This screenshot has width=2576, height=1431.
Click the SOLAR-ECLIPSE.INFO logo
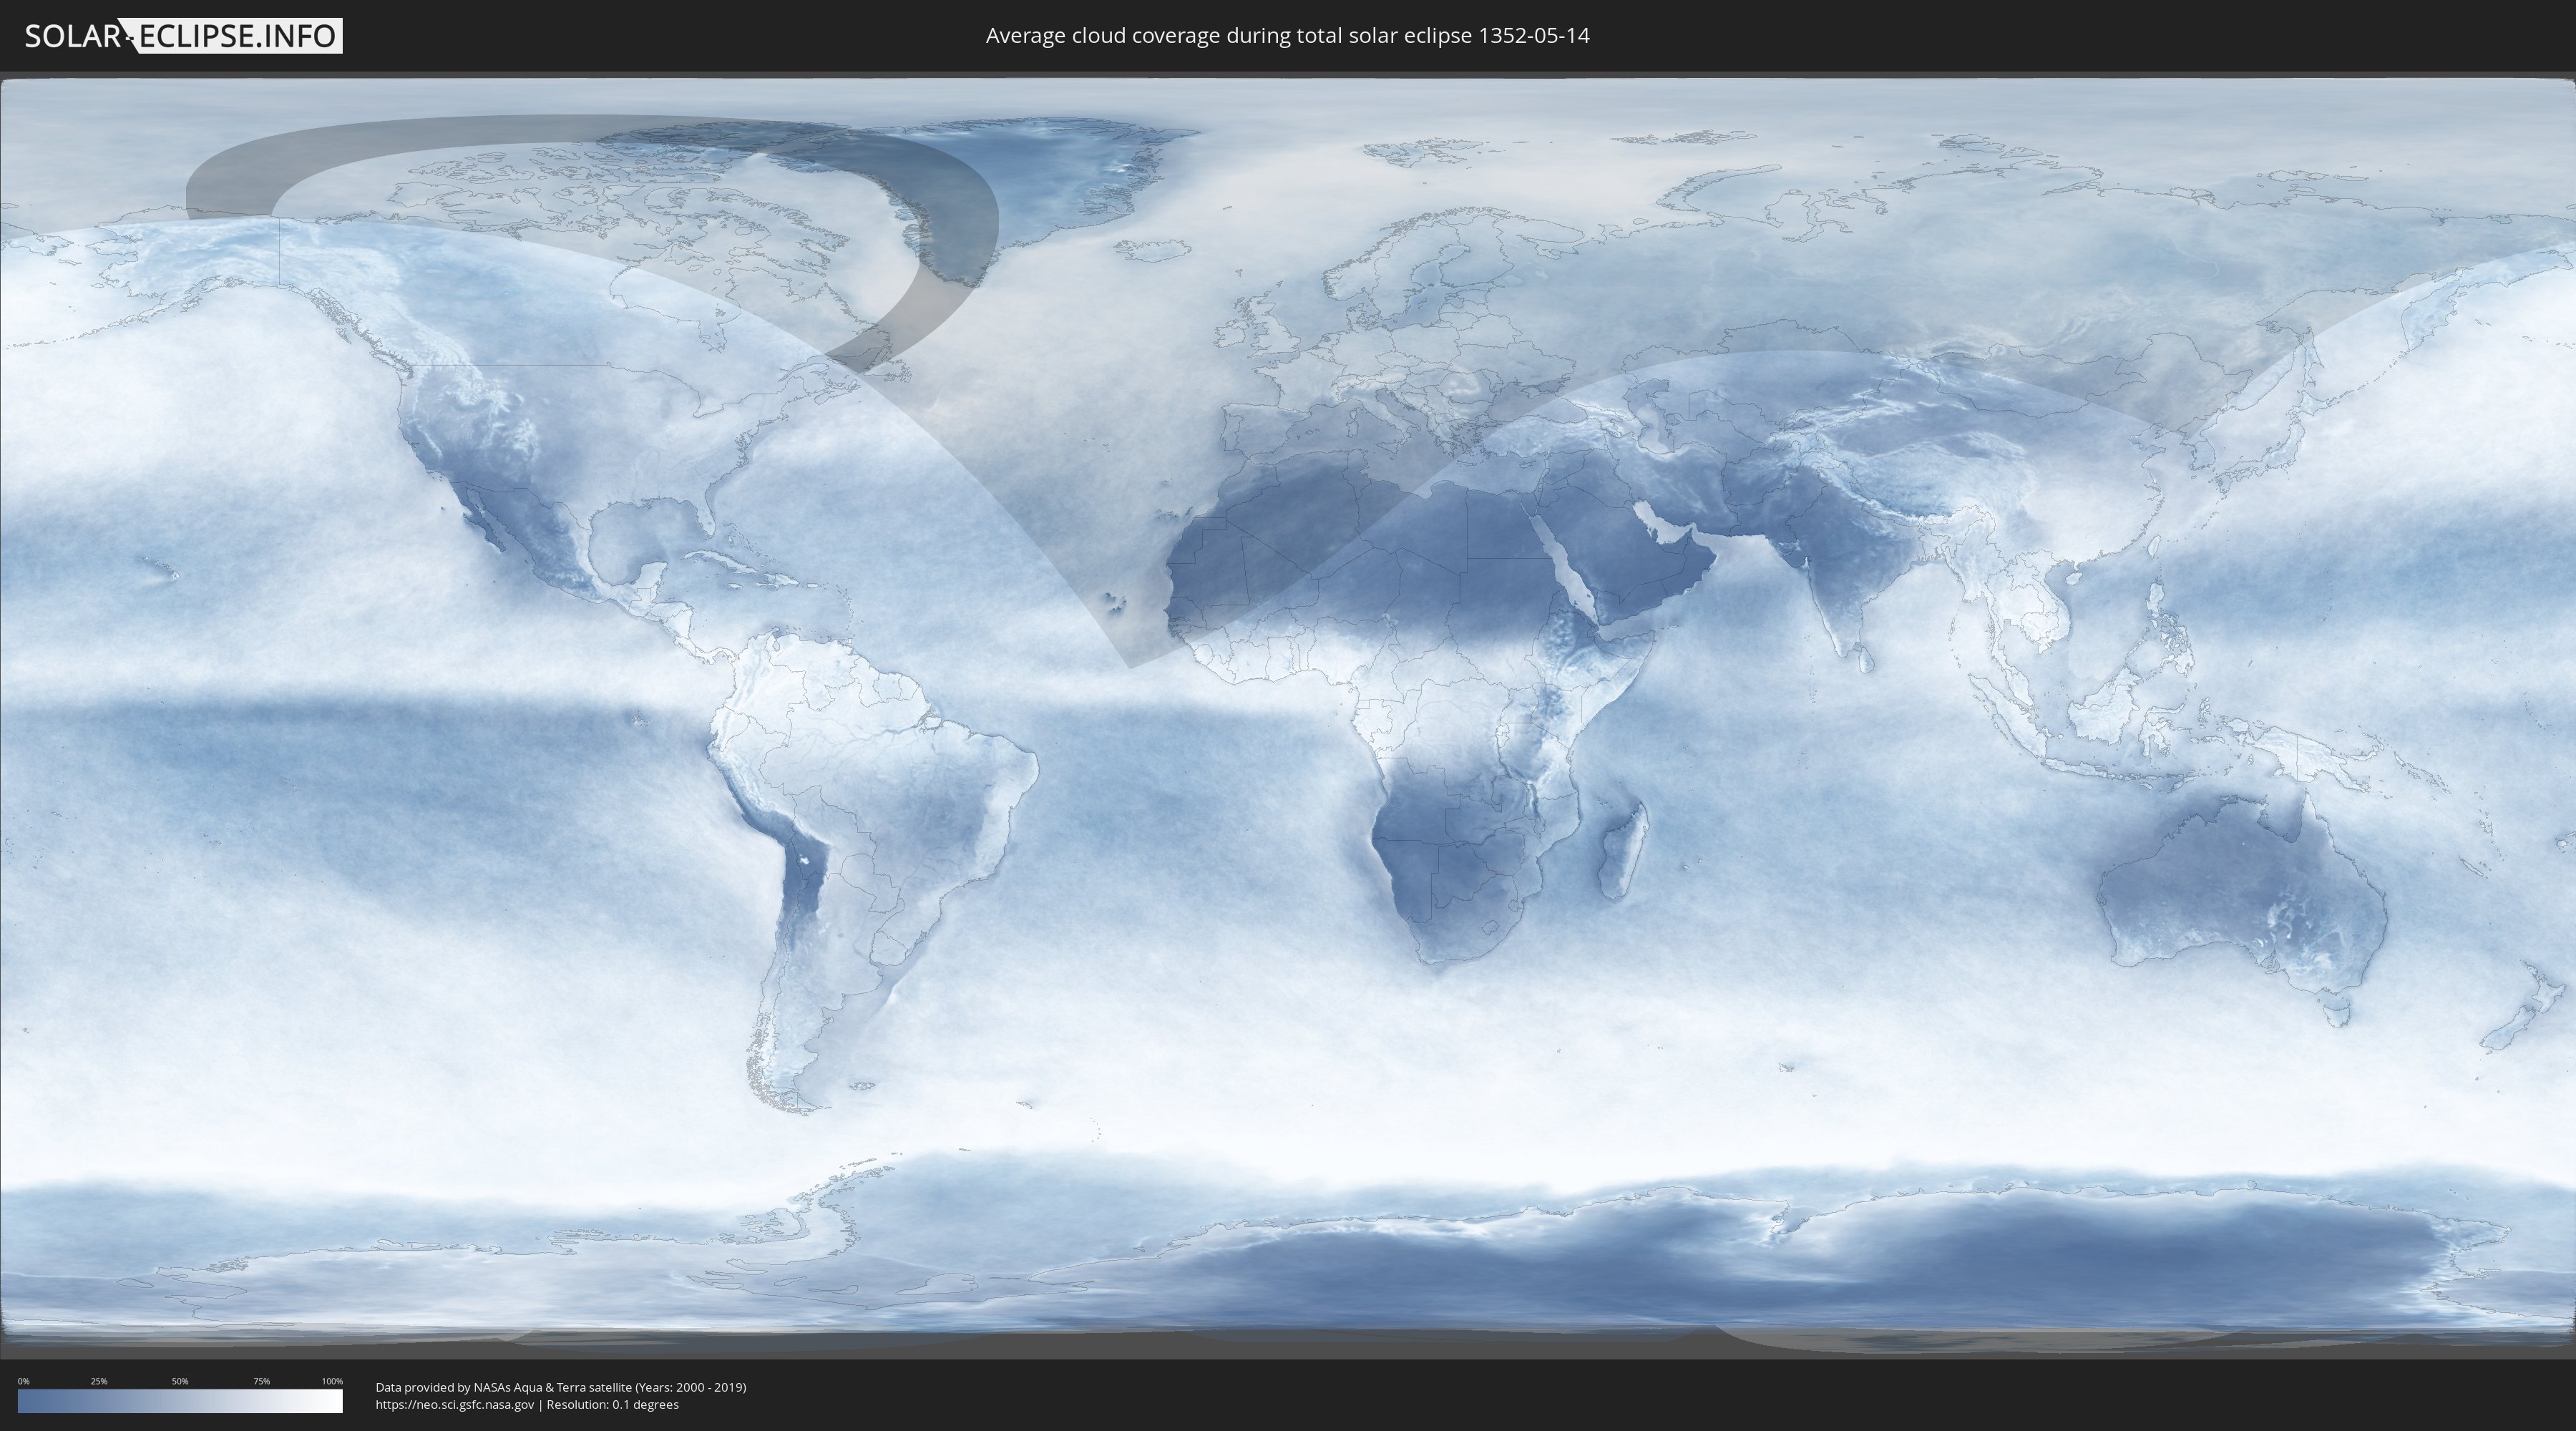(x=183, y=36)
